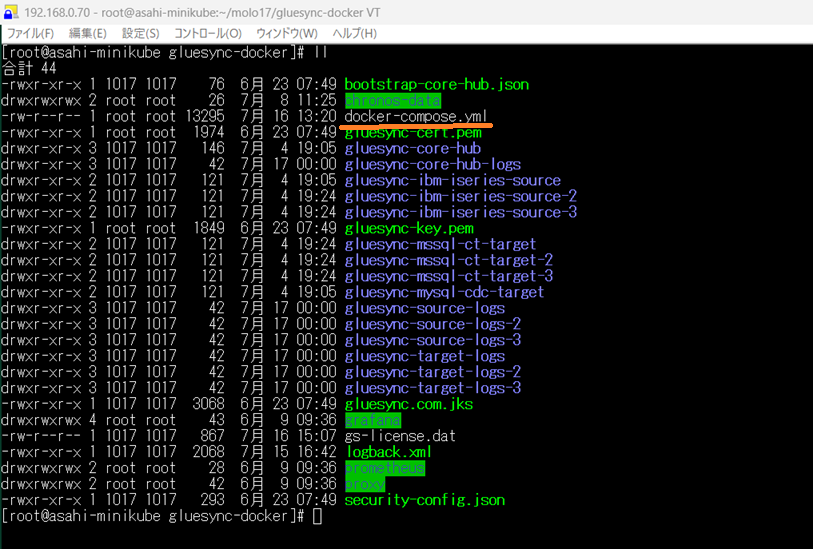
Task: Click security-config.json file name
Action: coord(425,500)
